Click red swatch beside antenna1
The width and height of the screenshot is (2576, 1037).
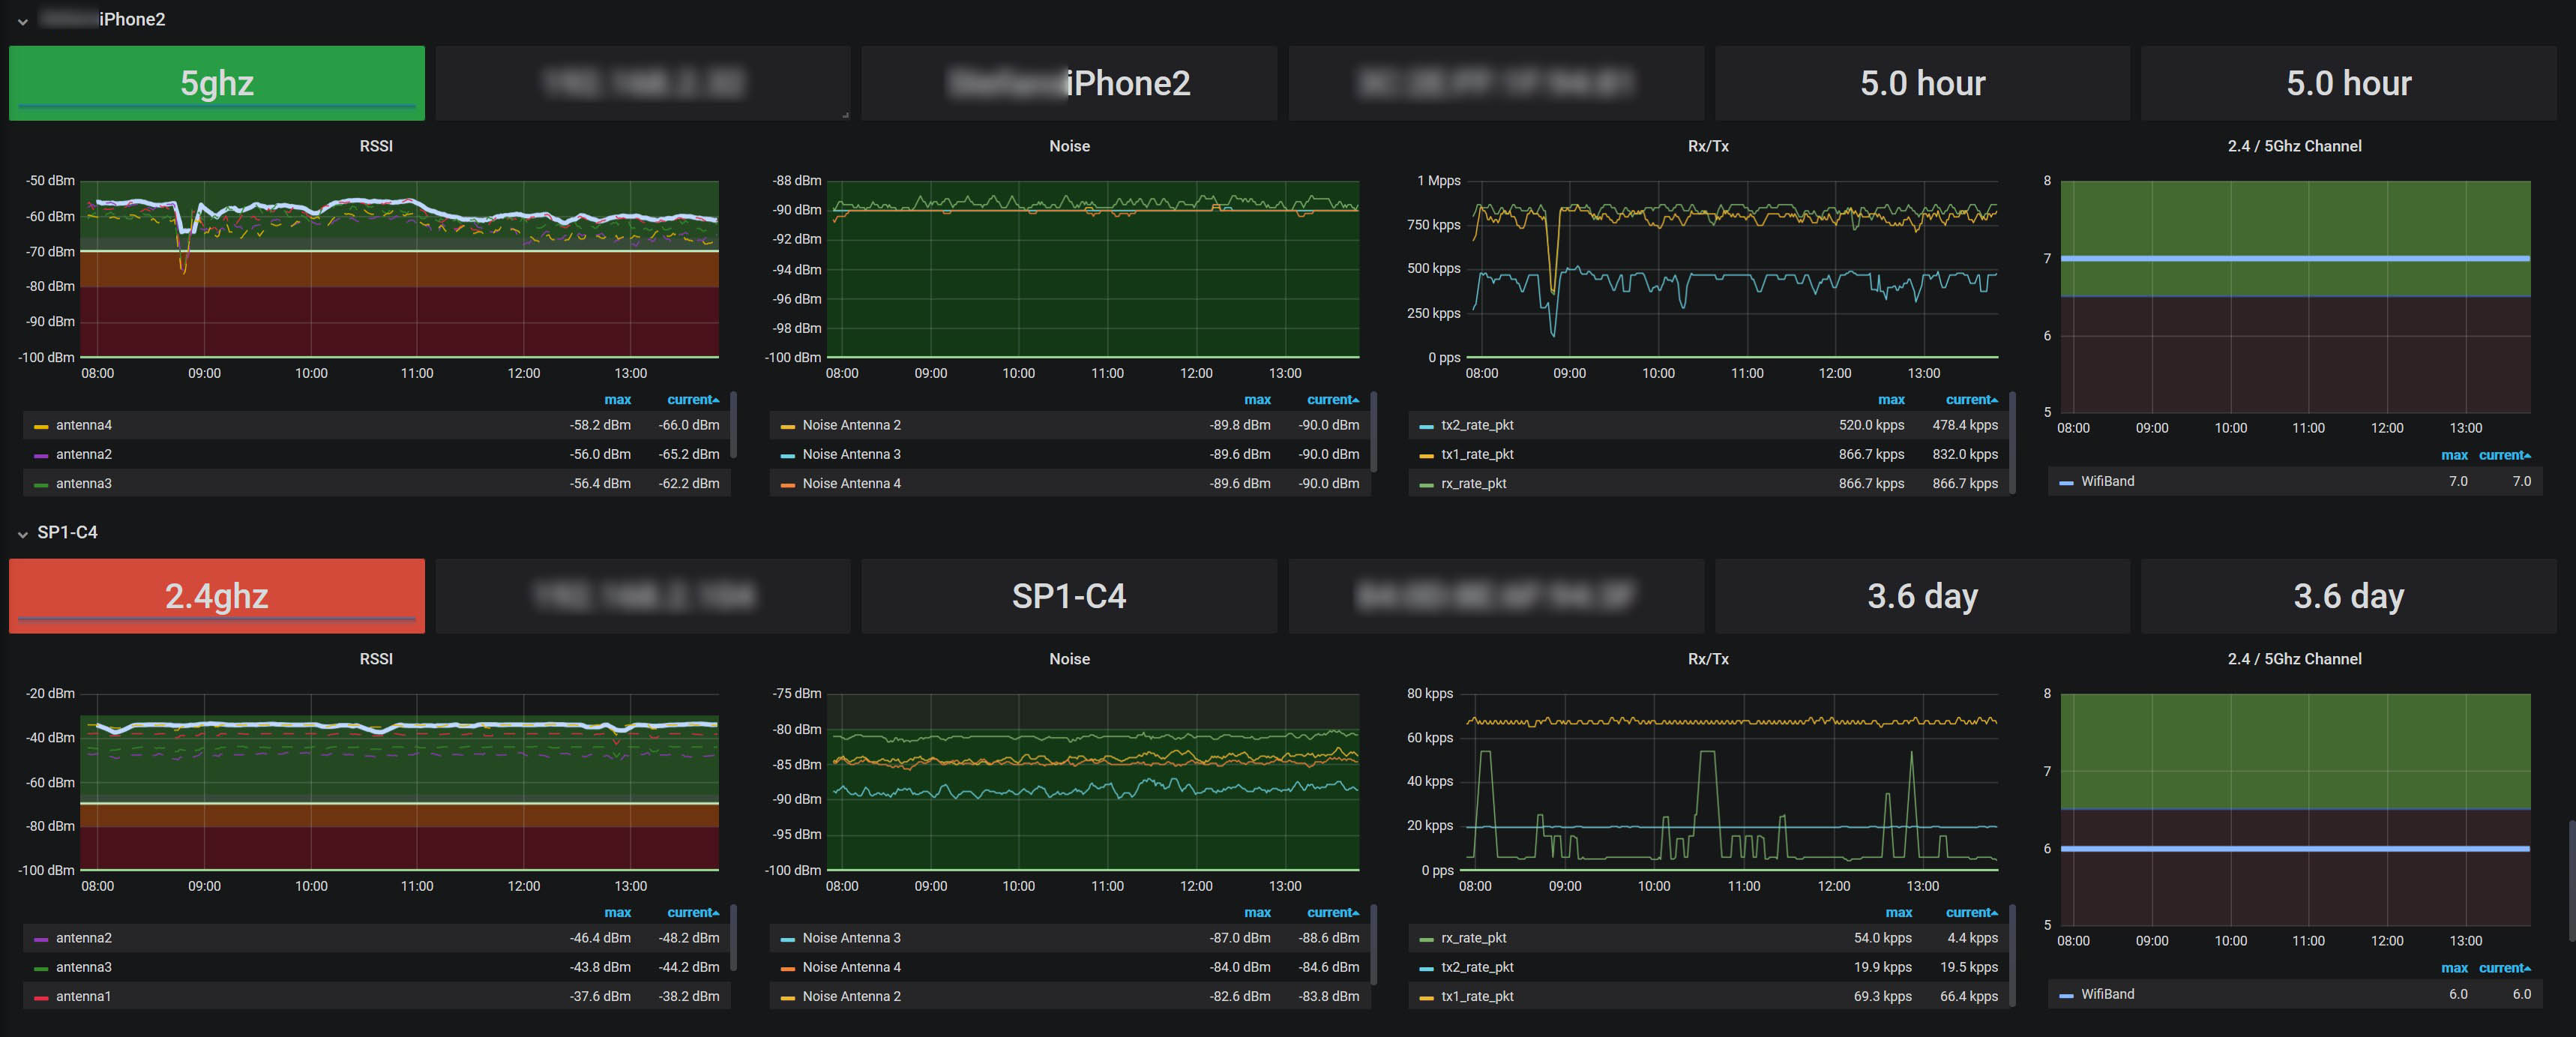coord(41,997)
